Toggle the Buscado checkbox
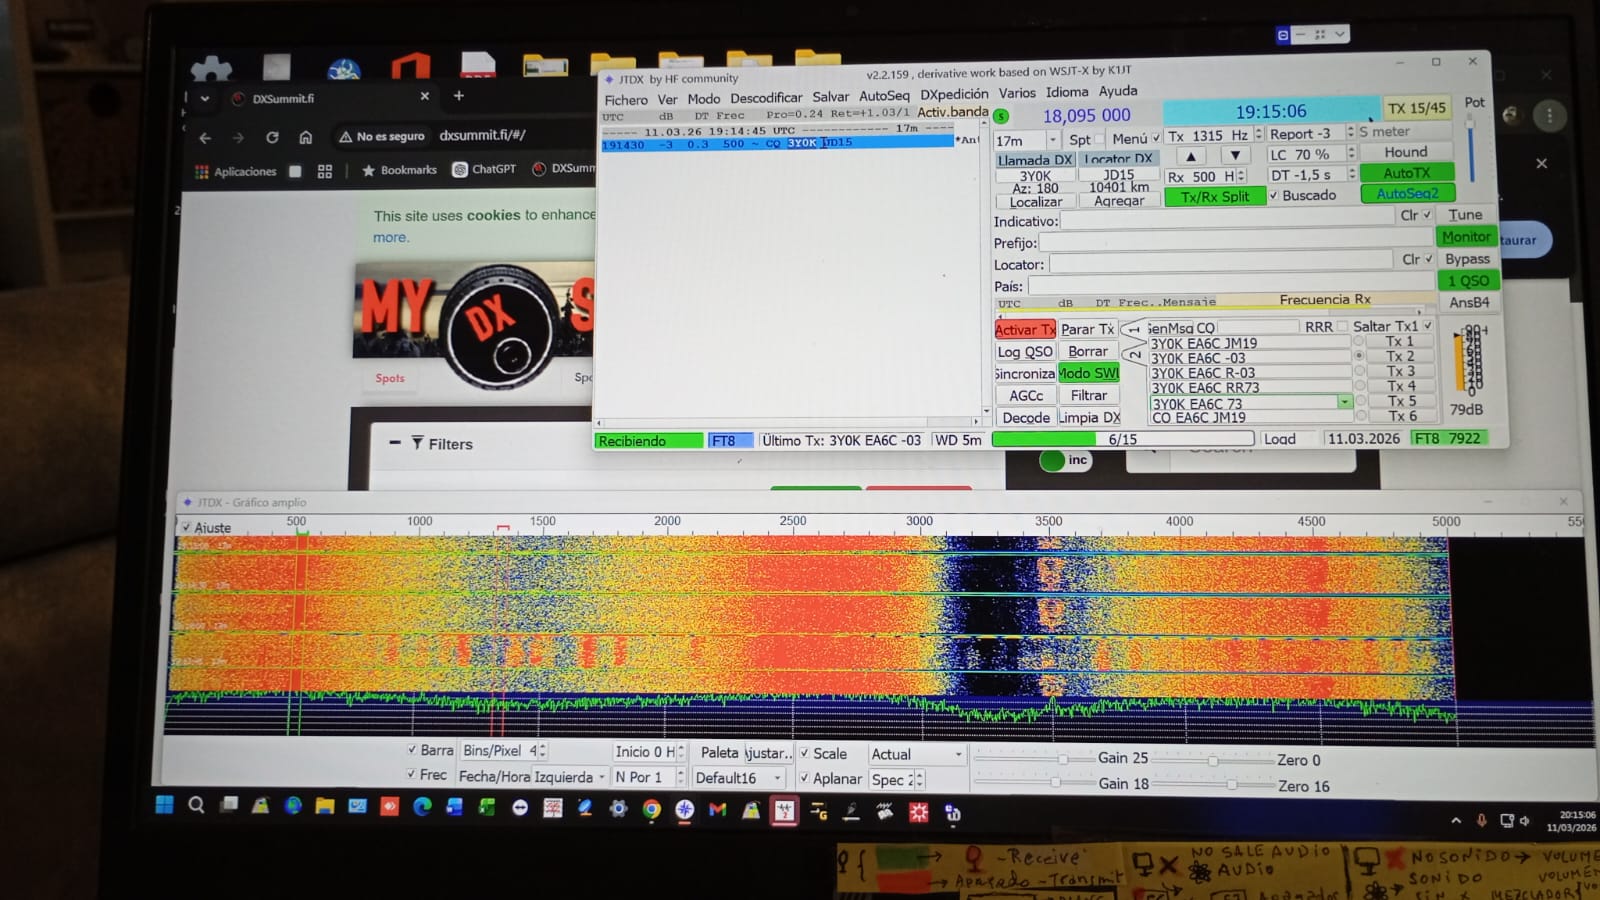Screen dimensions: 1600x900 click(x=1274, y=195)
